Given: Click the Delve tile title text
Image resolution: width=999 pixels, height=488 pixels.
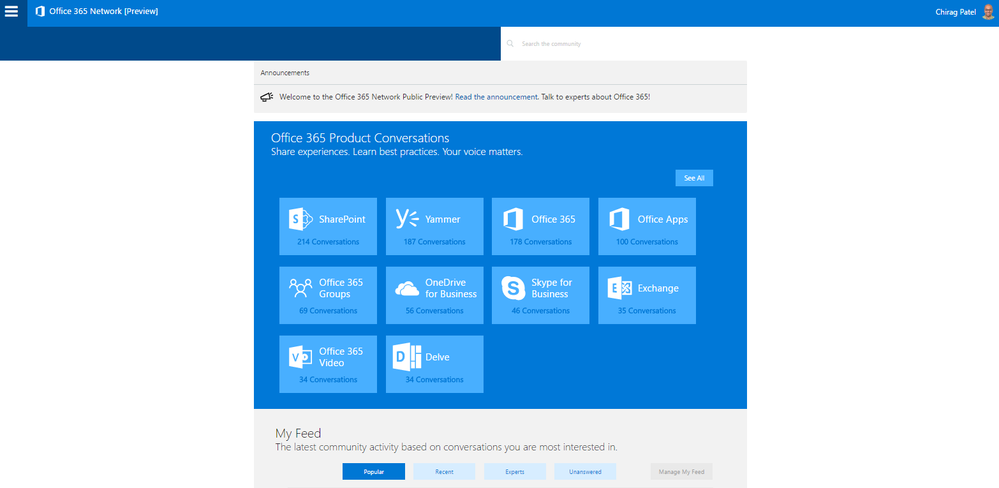Looking at the screenshot, I should (x=437, y=357).
